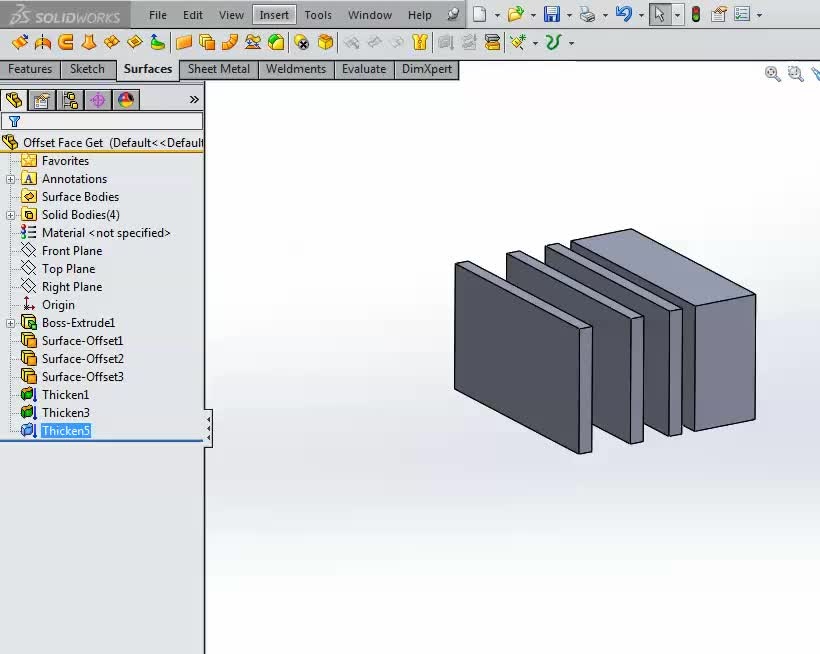This screenshot has width=820, height=654.
Task: Switch to the PropertyManager tab icon
Action: tap(41, 100)
